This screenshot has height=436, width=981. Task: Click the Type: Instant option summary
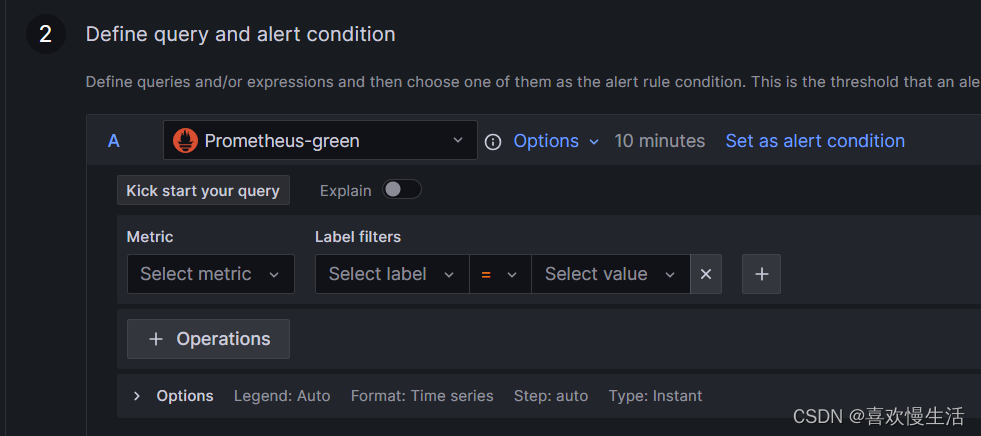[x=655, y=396]
